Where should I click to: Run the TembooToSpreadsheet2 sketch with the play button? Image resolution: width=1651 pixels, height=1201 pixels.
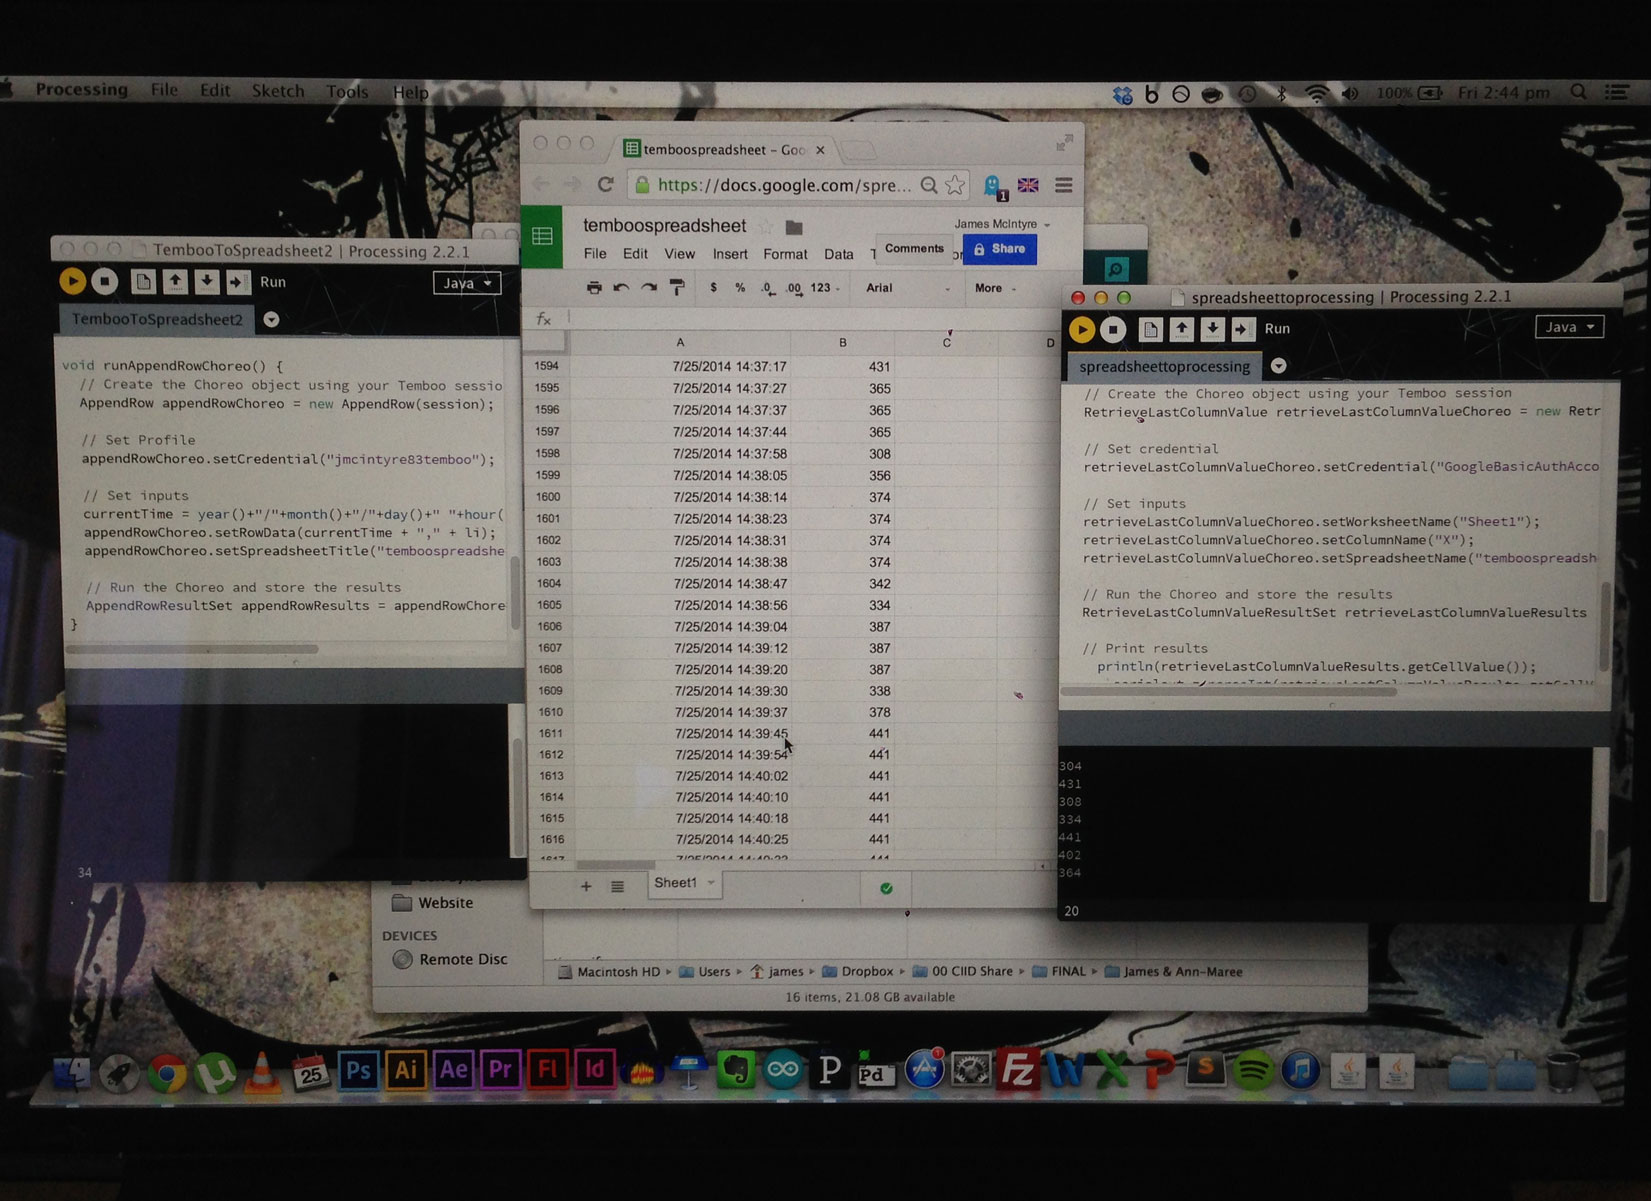point(72,282)
